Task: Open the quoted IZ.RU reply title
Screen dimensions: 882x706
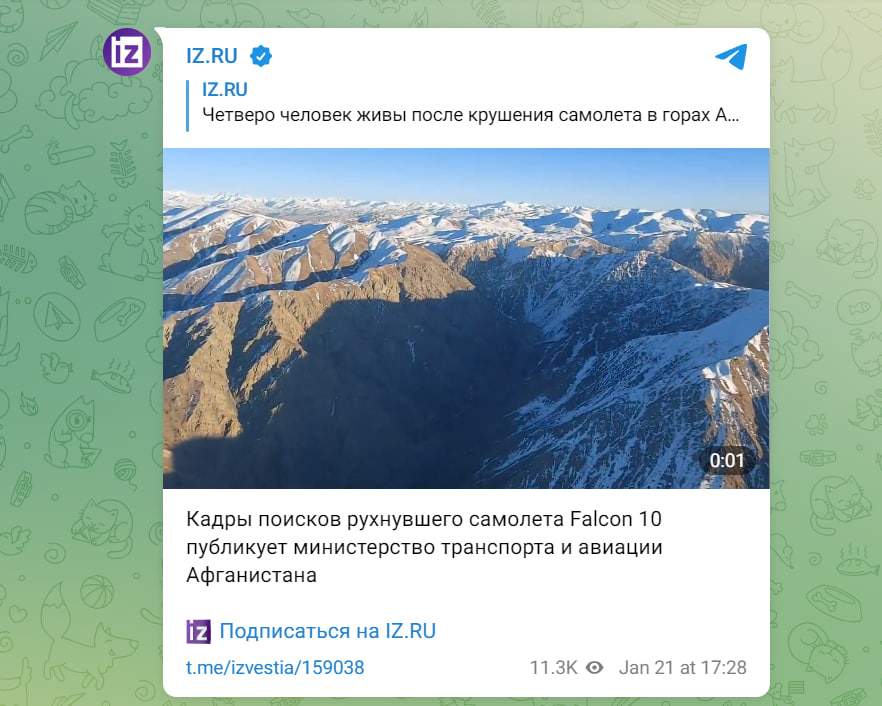Action: point(224,89)
